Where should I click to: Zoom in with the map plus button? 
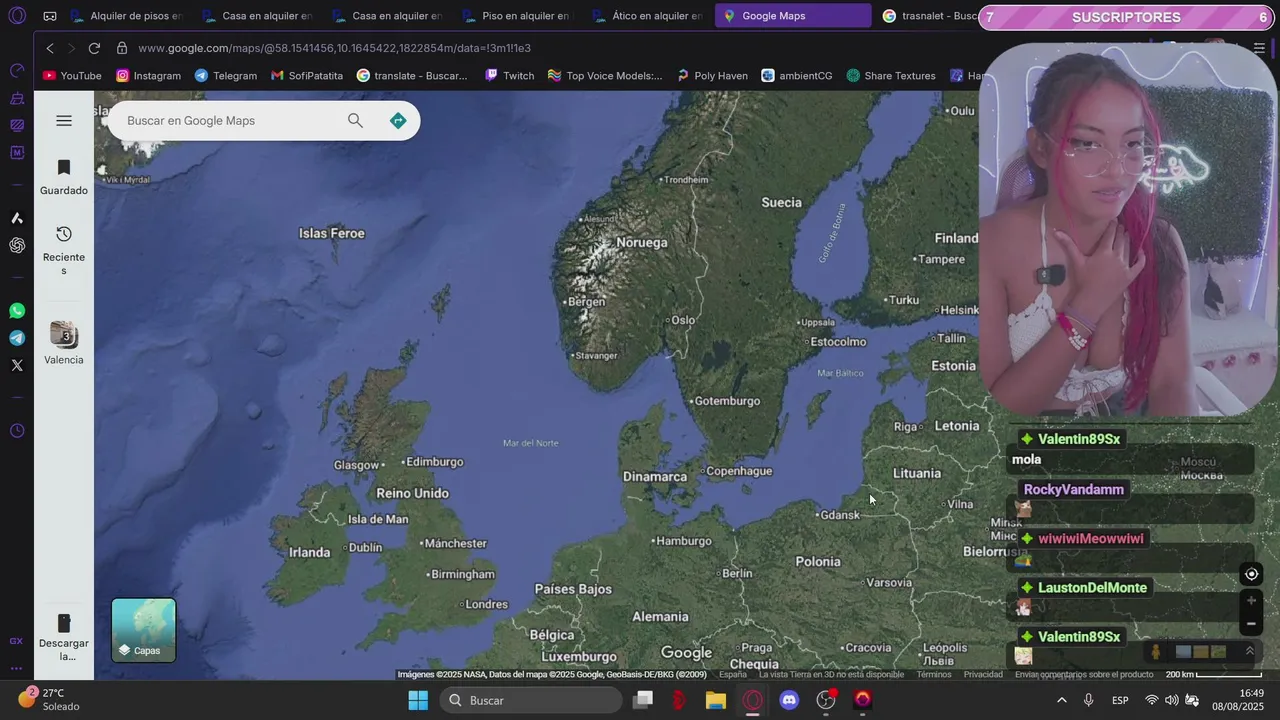(1251, 600)
